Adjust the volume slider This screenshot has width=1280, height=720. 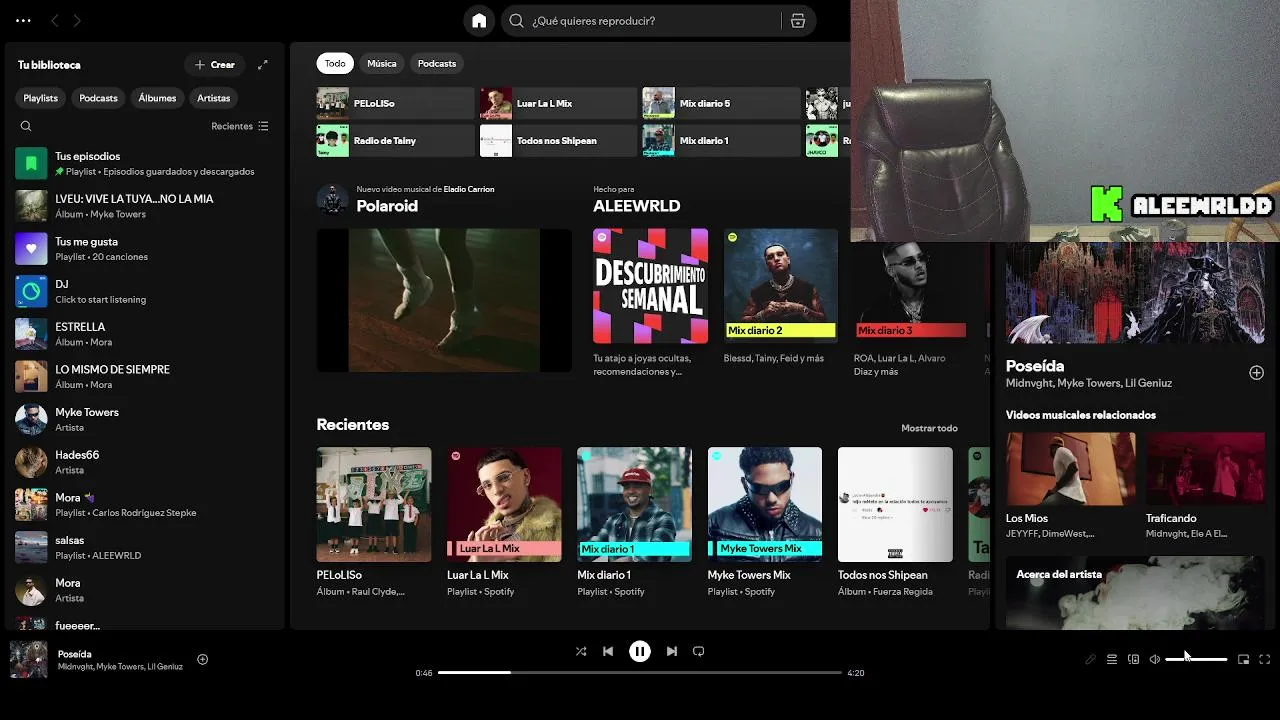tap(1196, 660)
